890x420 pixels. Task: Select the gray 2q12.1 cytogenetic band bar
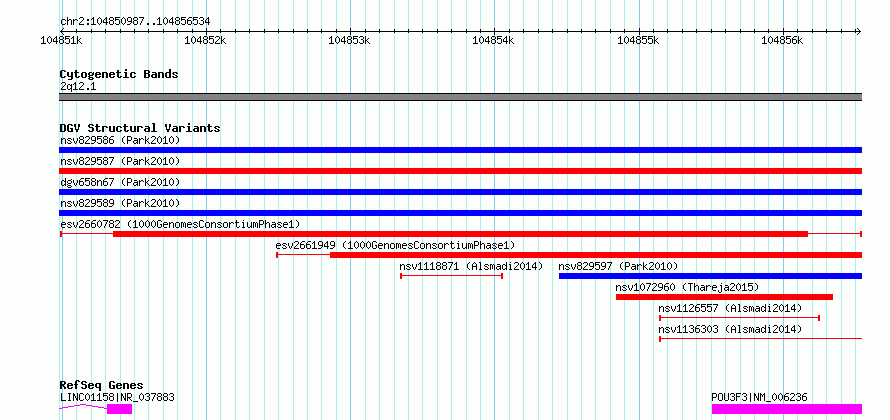coord(460,97)
